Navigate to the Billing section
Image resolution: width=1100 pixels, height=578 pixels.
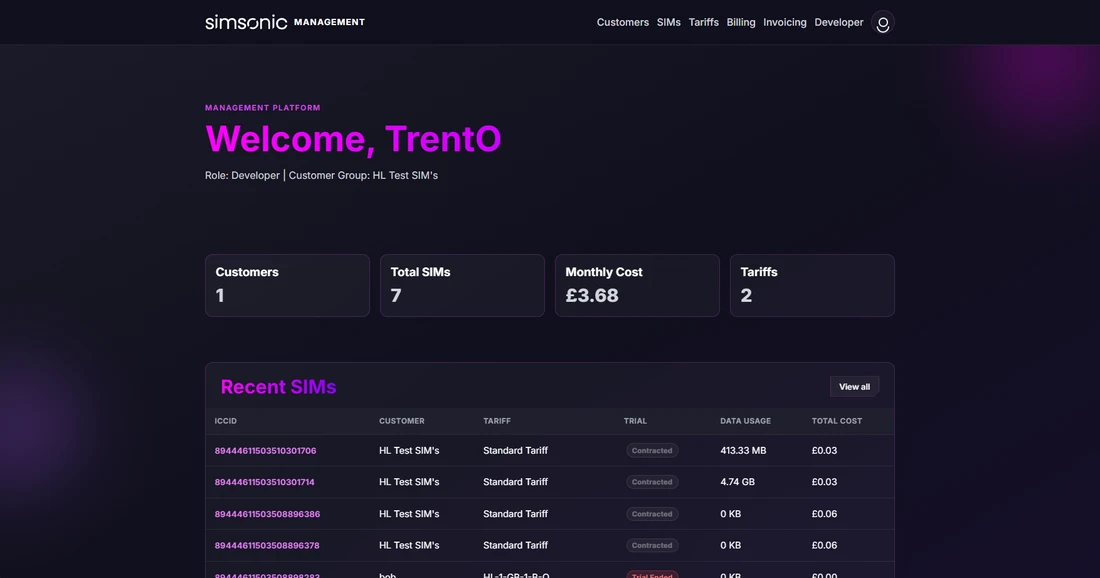[x=741, y=22]
